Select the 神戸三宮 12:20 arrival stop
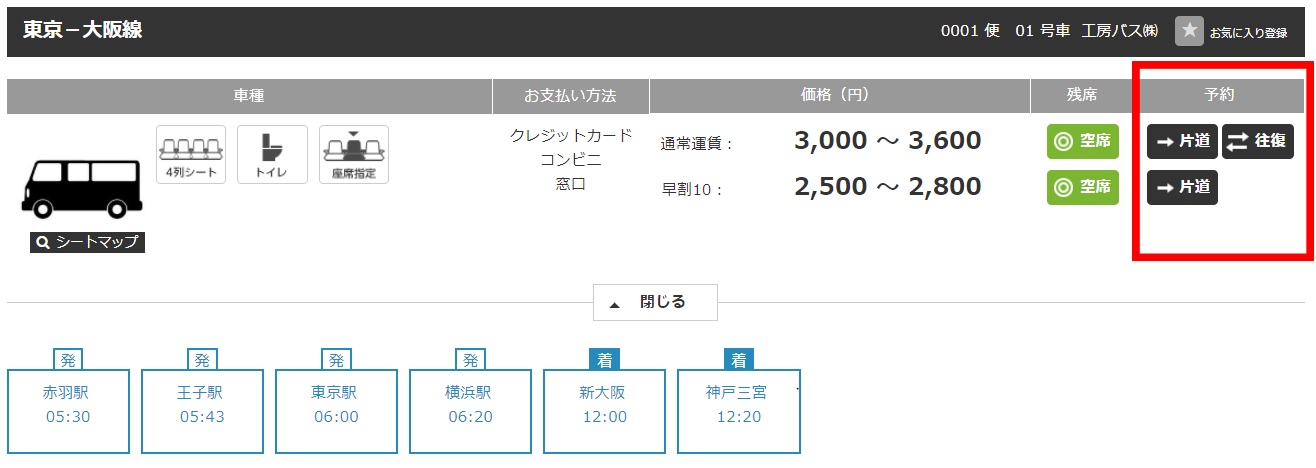The image size is (1316, 468). (738, 404)
